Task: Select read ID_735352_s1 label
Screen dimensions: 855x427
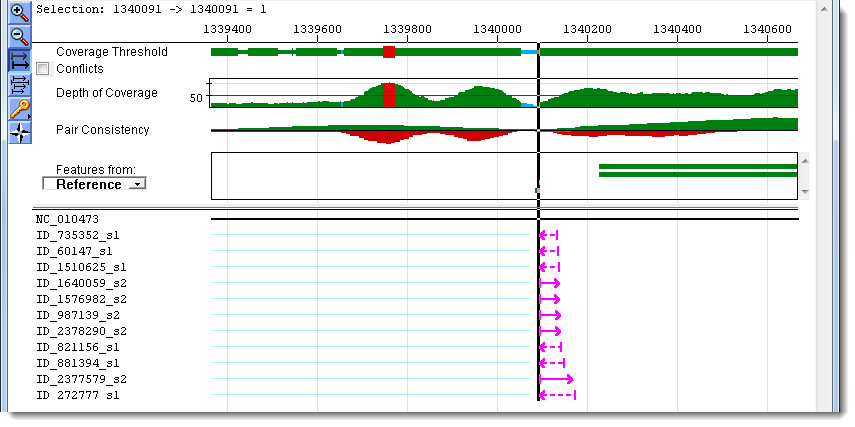Action: point(77,236)
